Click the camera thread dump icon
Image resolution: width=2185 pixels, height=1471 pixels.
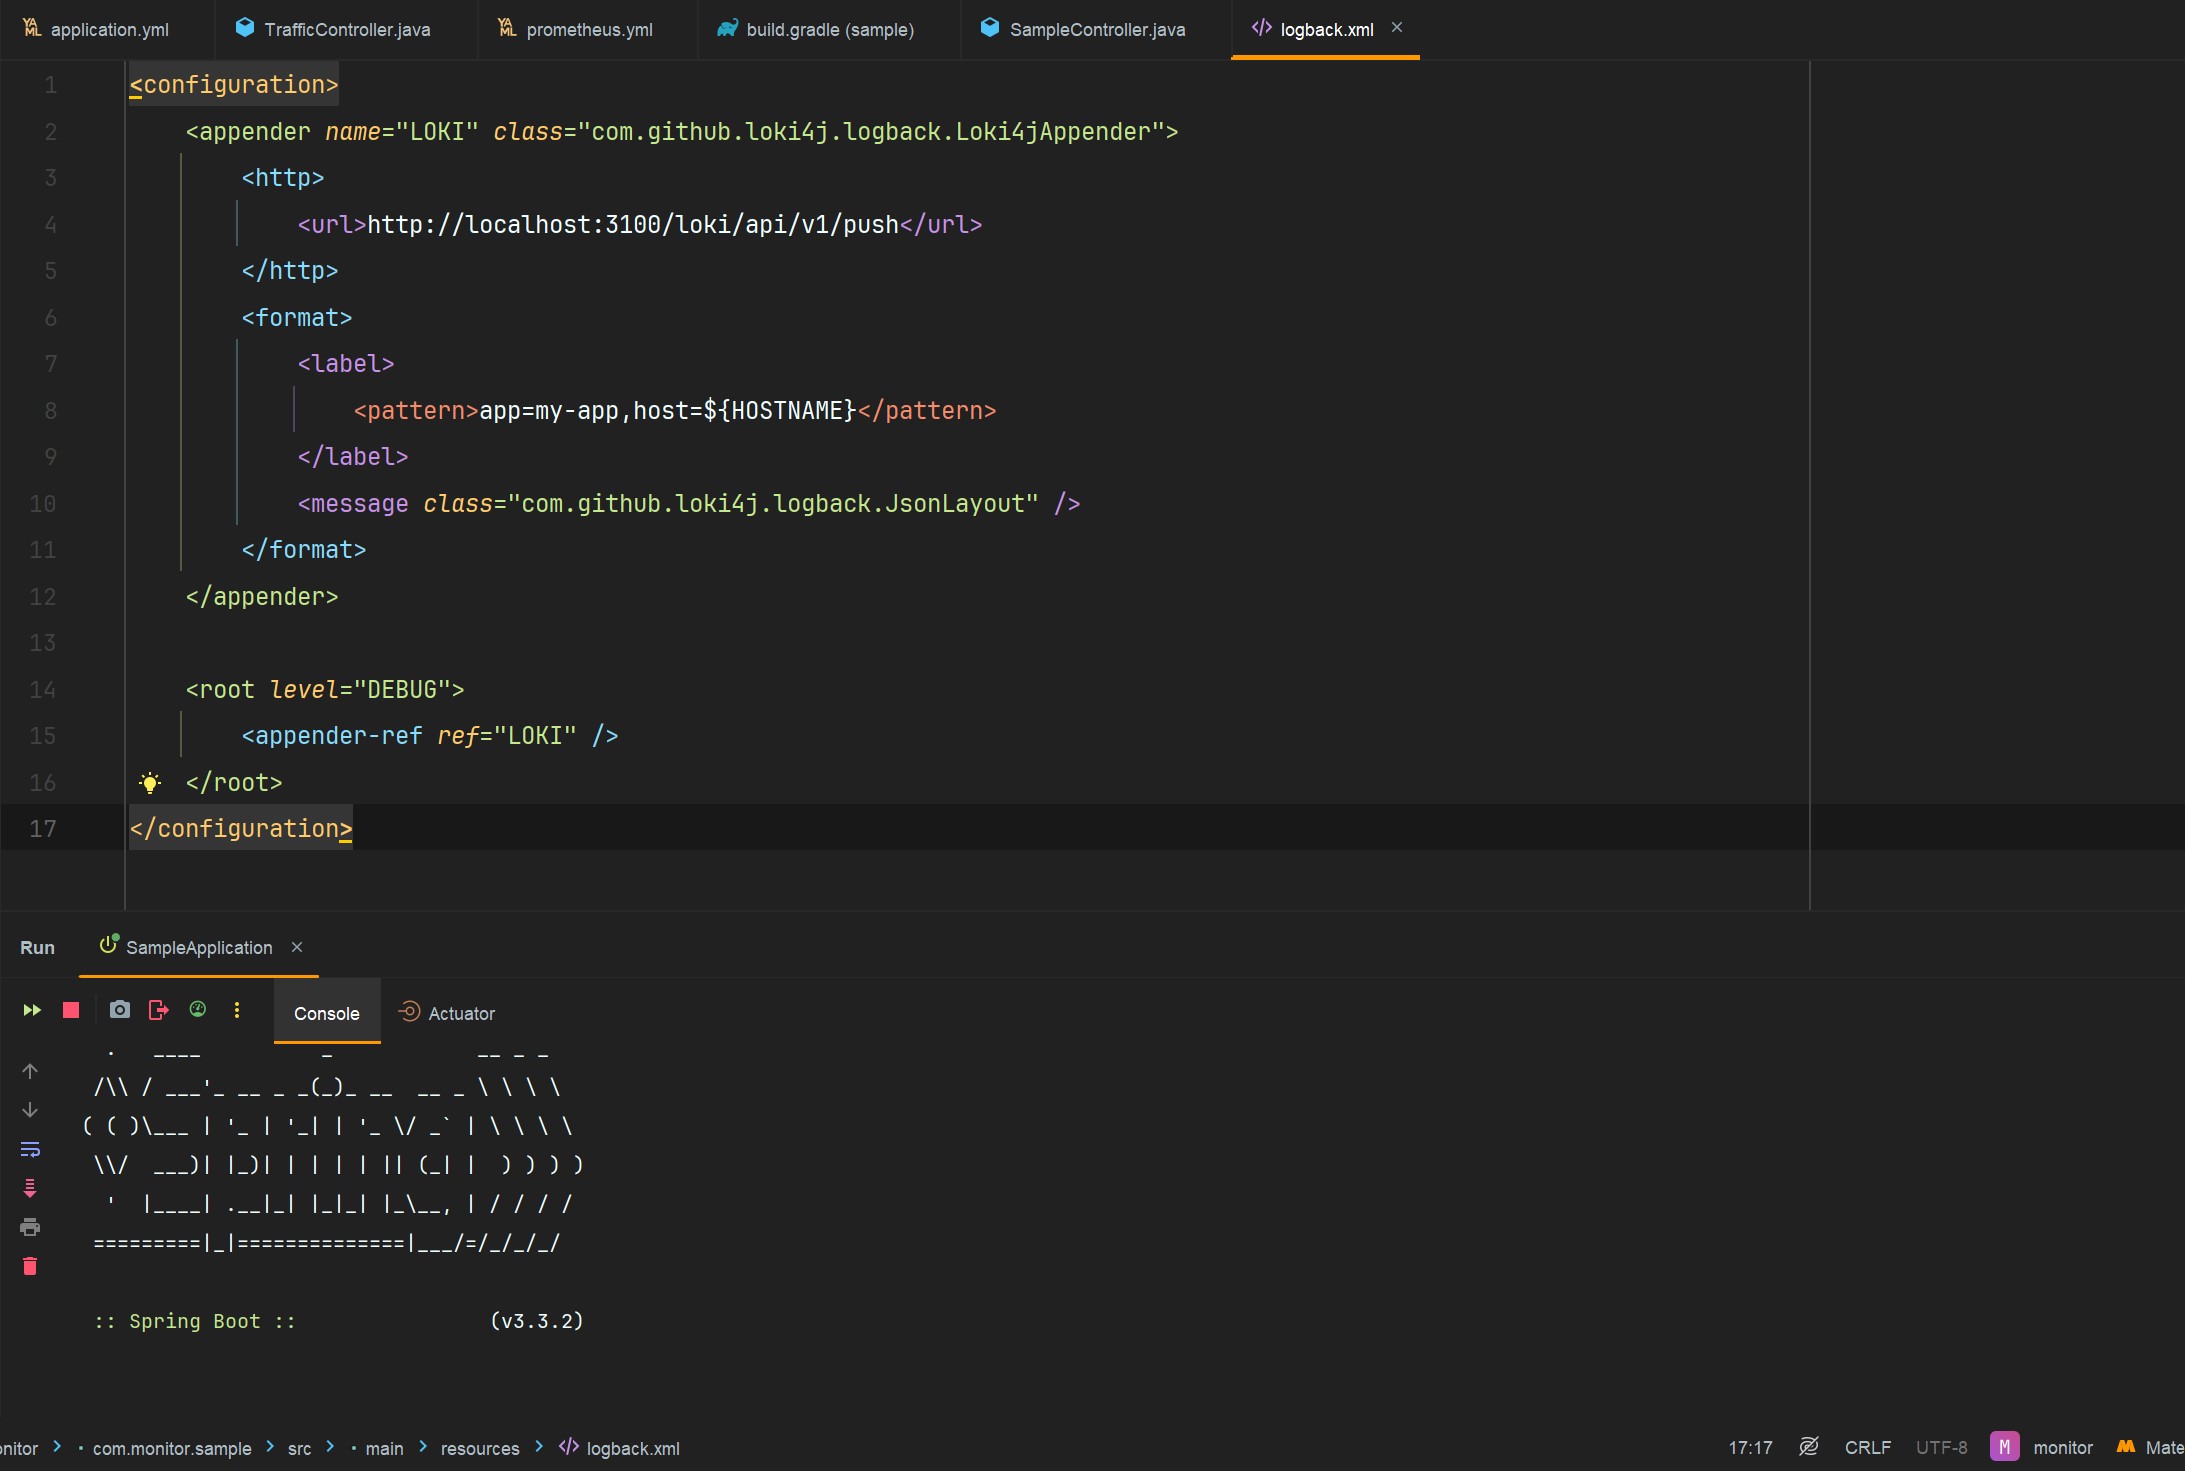[x=120, y=1010]
